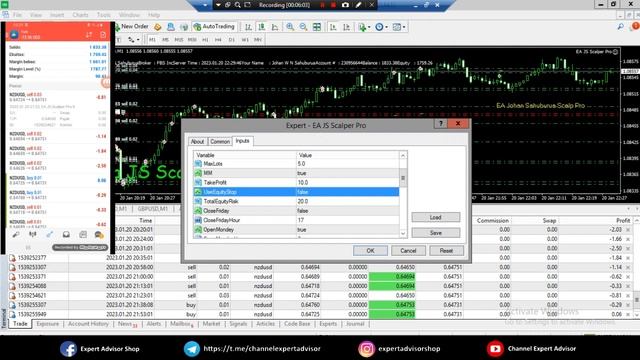
Task: Select the H4 timeframe
Action: [218, 40]
